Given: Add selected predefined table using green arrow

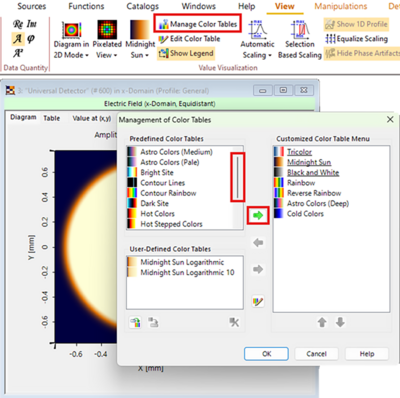Looking at the screenshot, I should 258,215.
